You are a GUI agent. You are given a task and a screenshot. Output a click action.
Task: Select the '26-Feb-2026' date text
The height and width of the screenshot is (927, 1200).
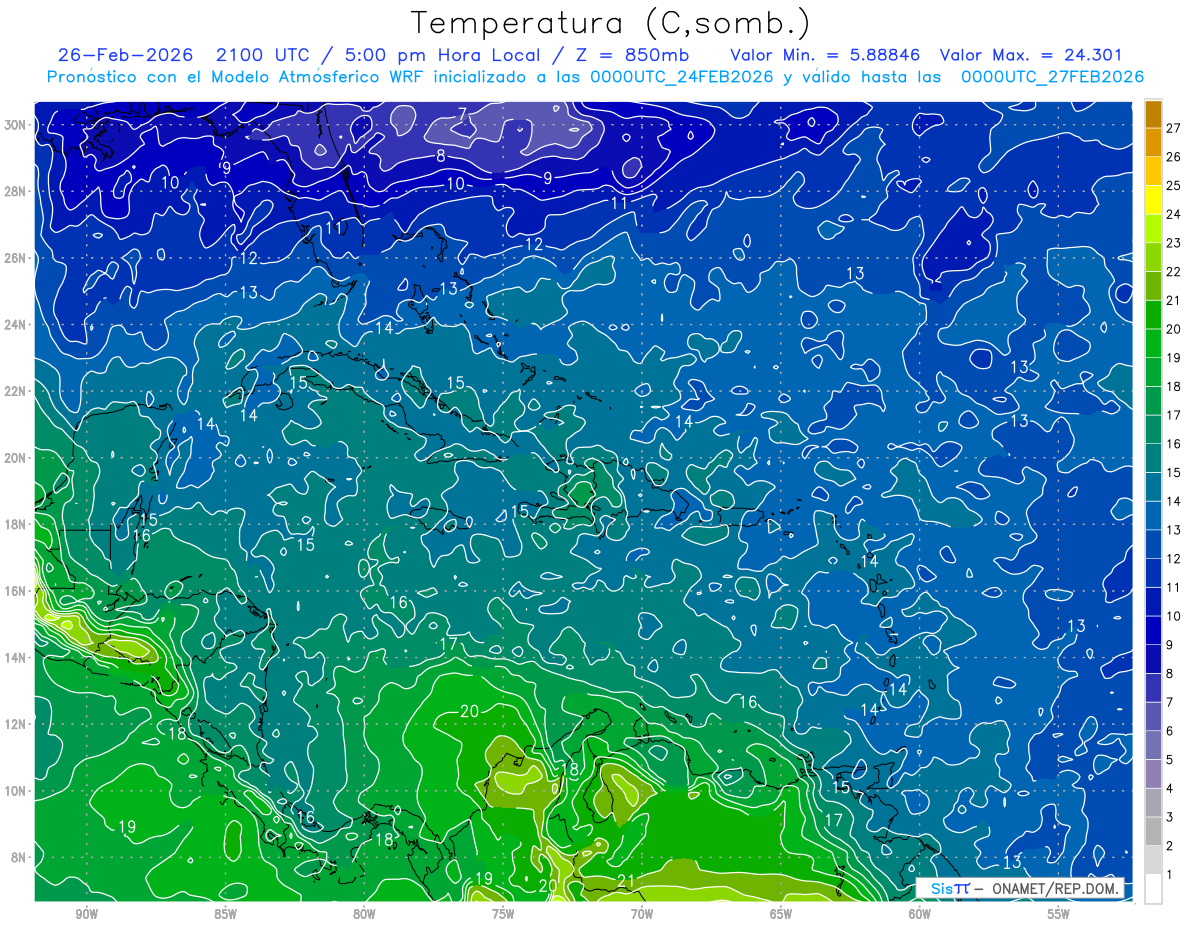[127, 55]
